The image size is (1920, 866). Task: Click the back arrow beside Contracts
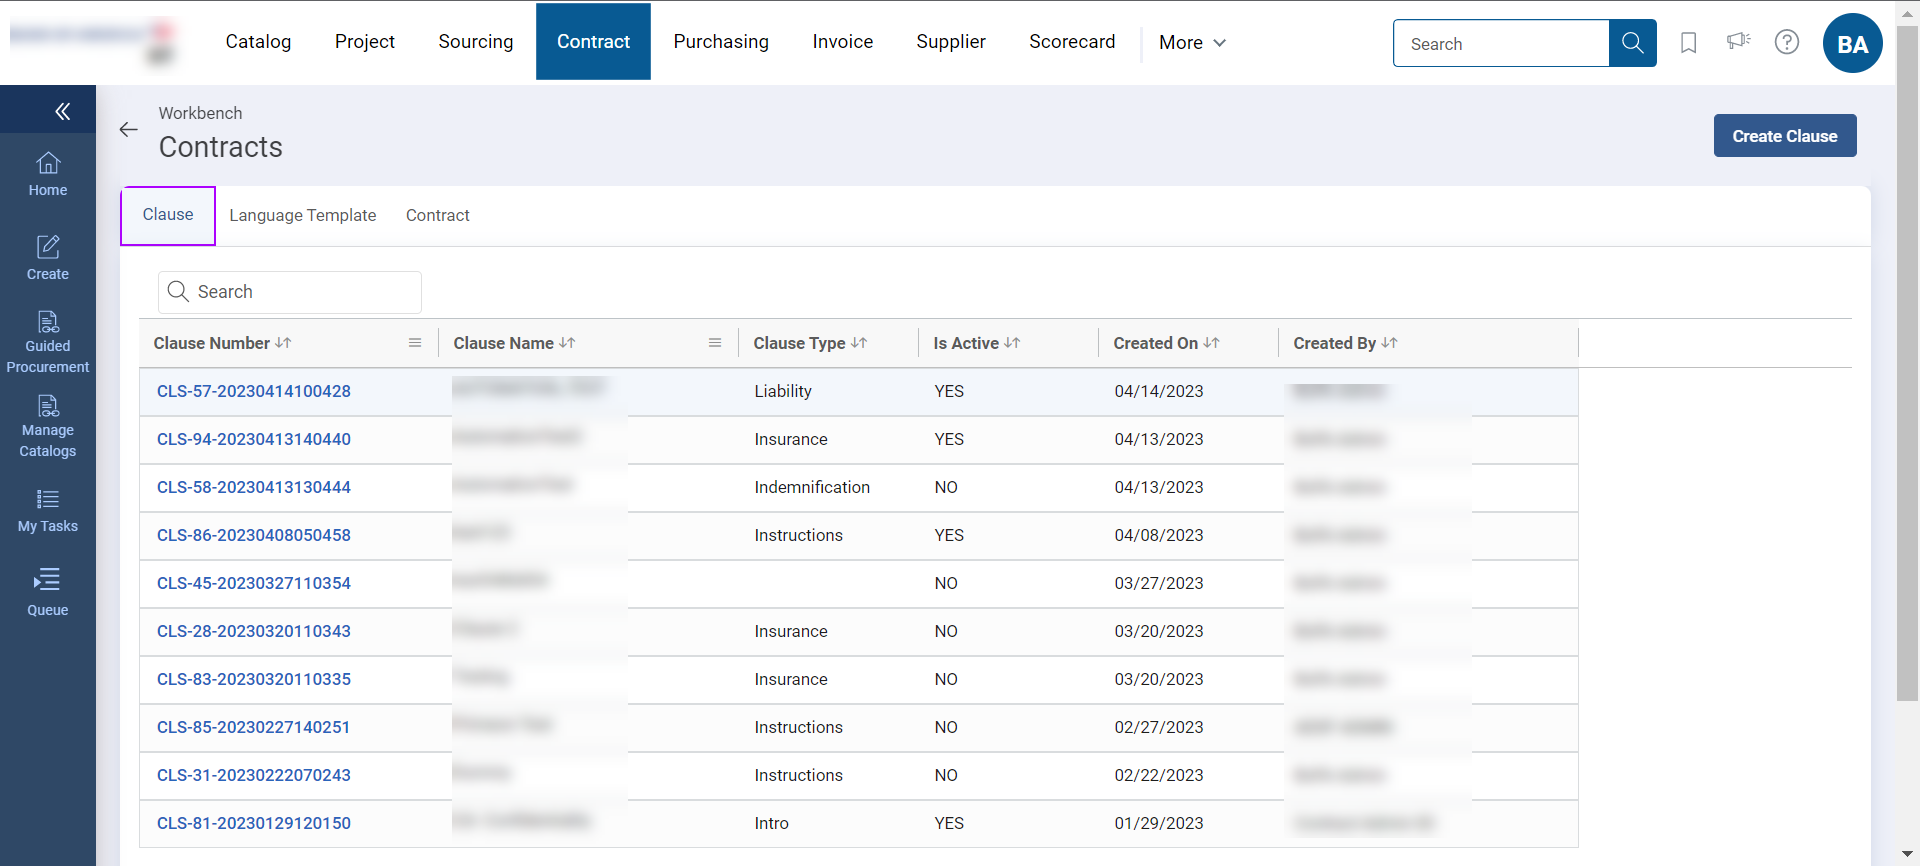point(128,130)
